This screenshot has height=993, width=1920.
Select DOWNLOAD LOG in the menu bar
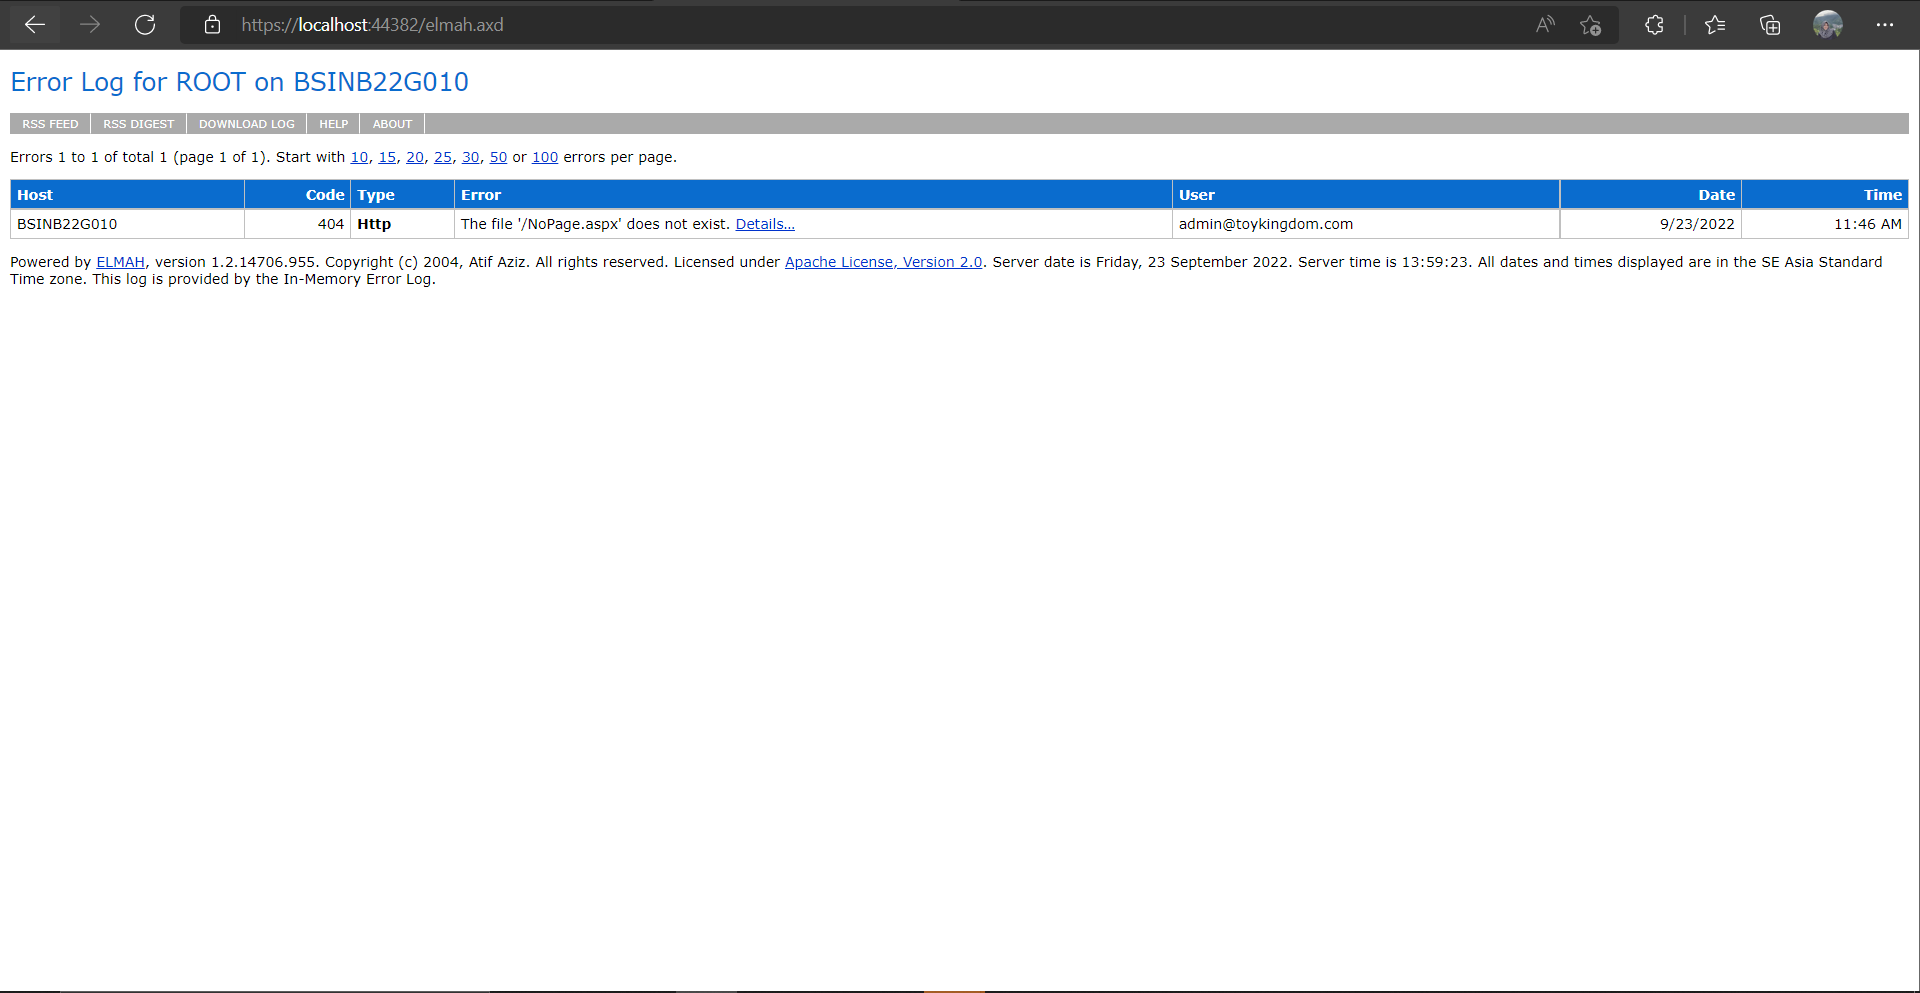[246, 124]
